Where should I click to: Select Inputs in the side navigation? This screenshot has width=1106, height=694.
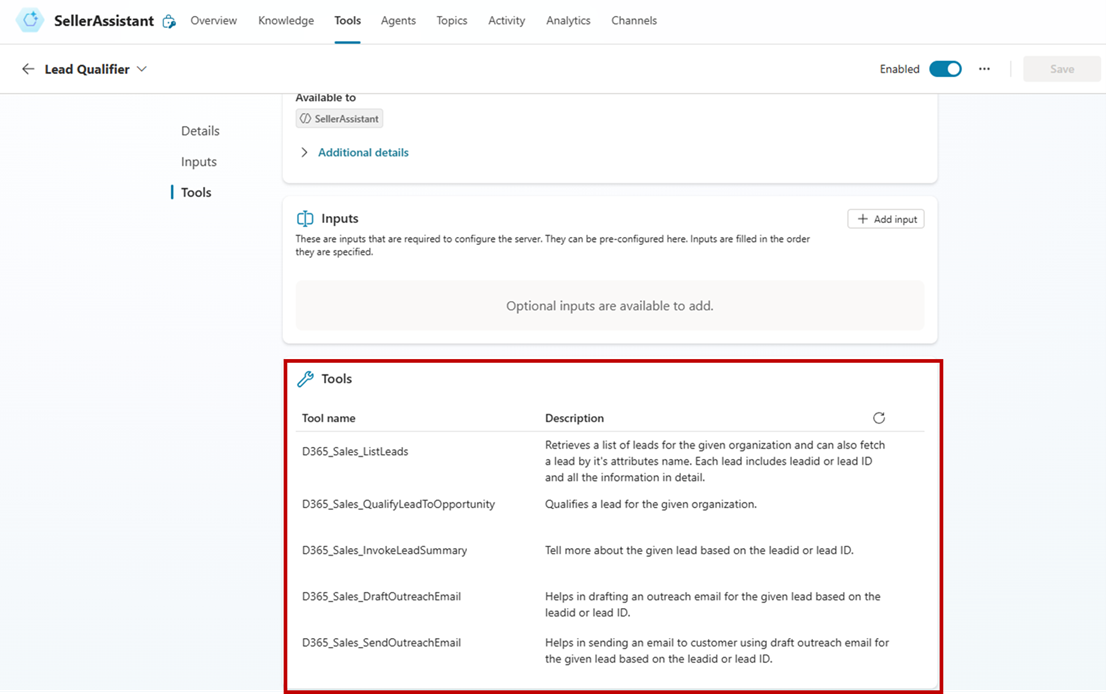pyautogui.click(x=199, y=162)
